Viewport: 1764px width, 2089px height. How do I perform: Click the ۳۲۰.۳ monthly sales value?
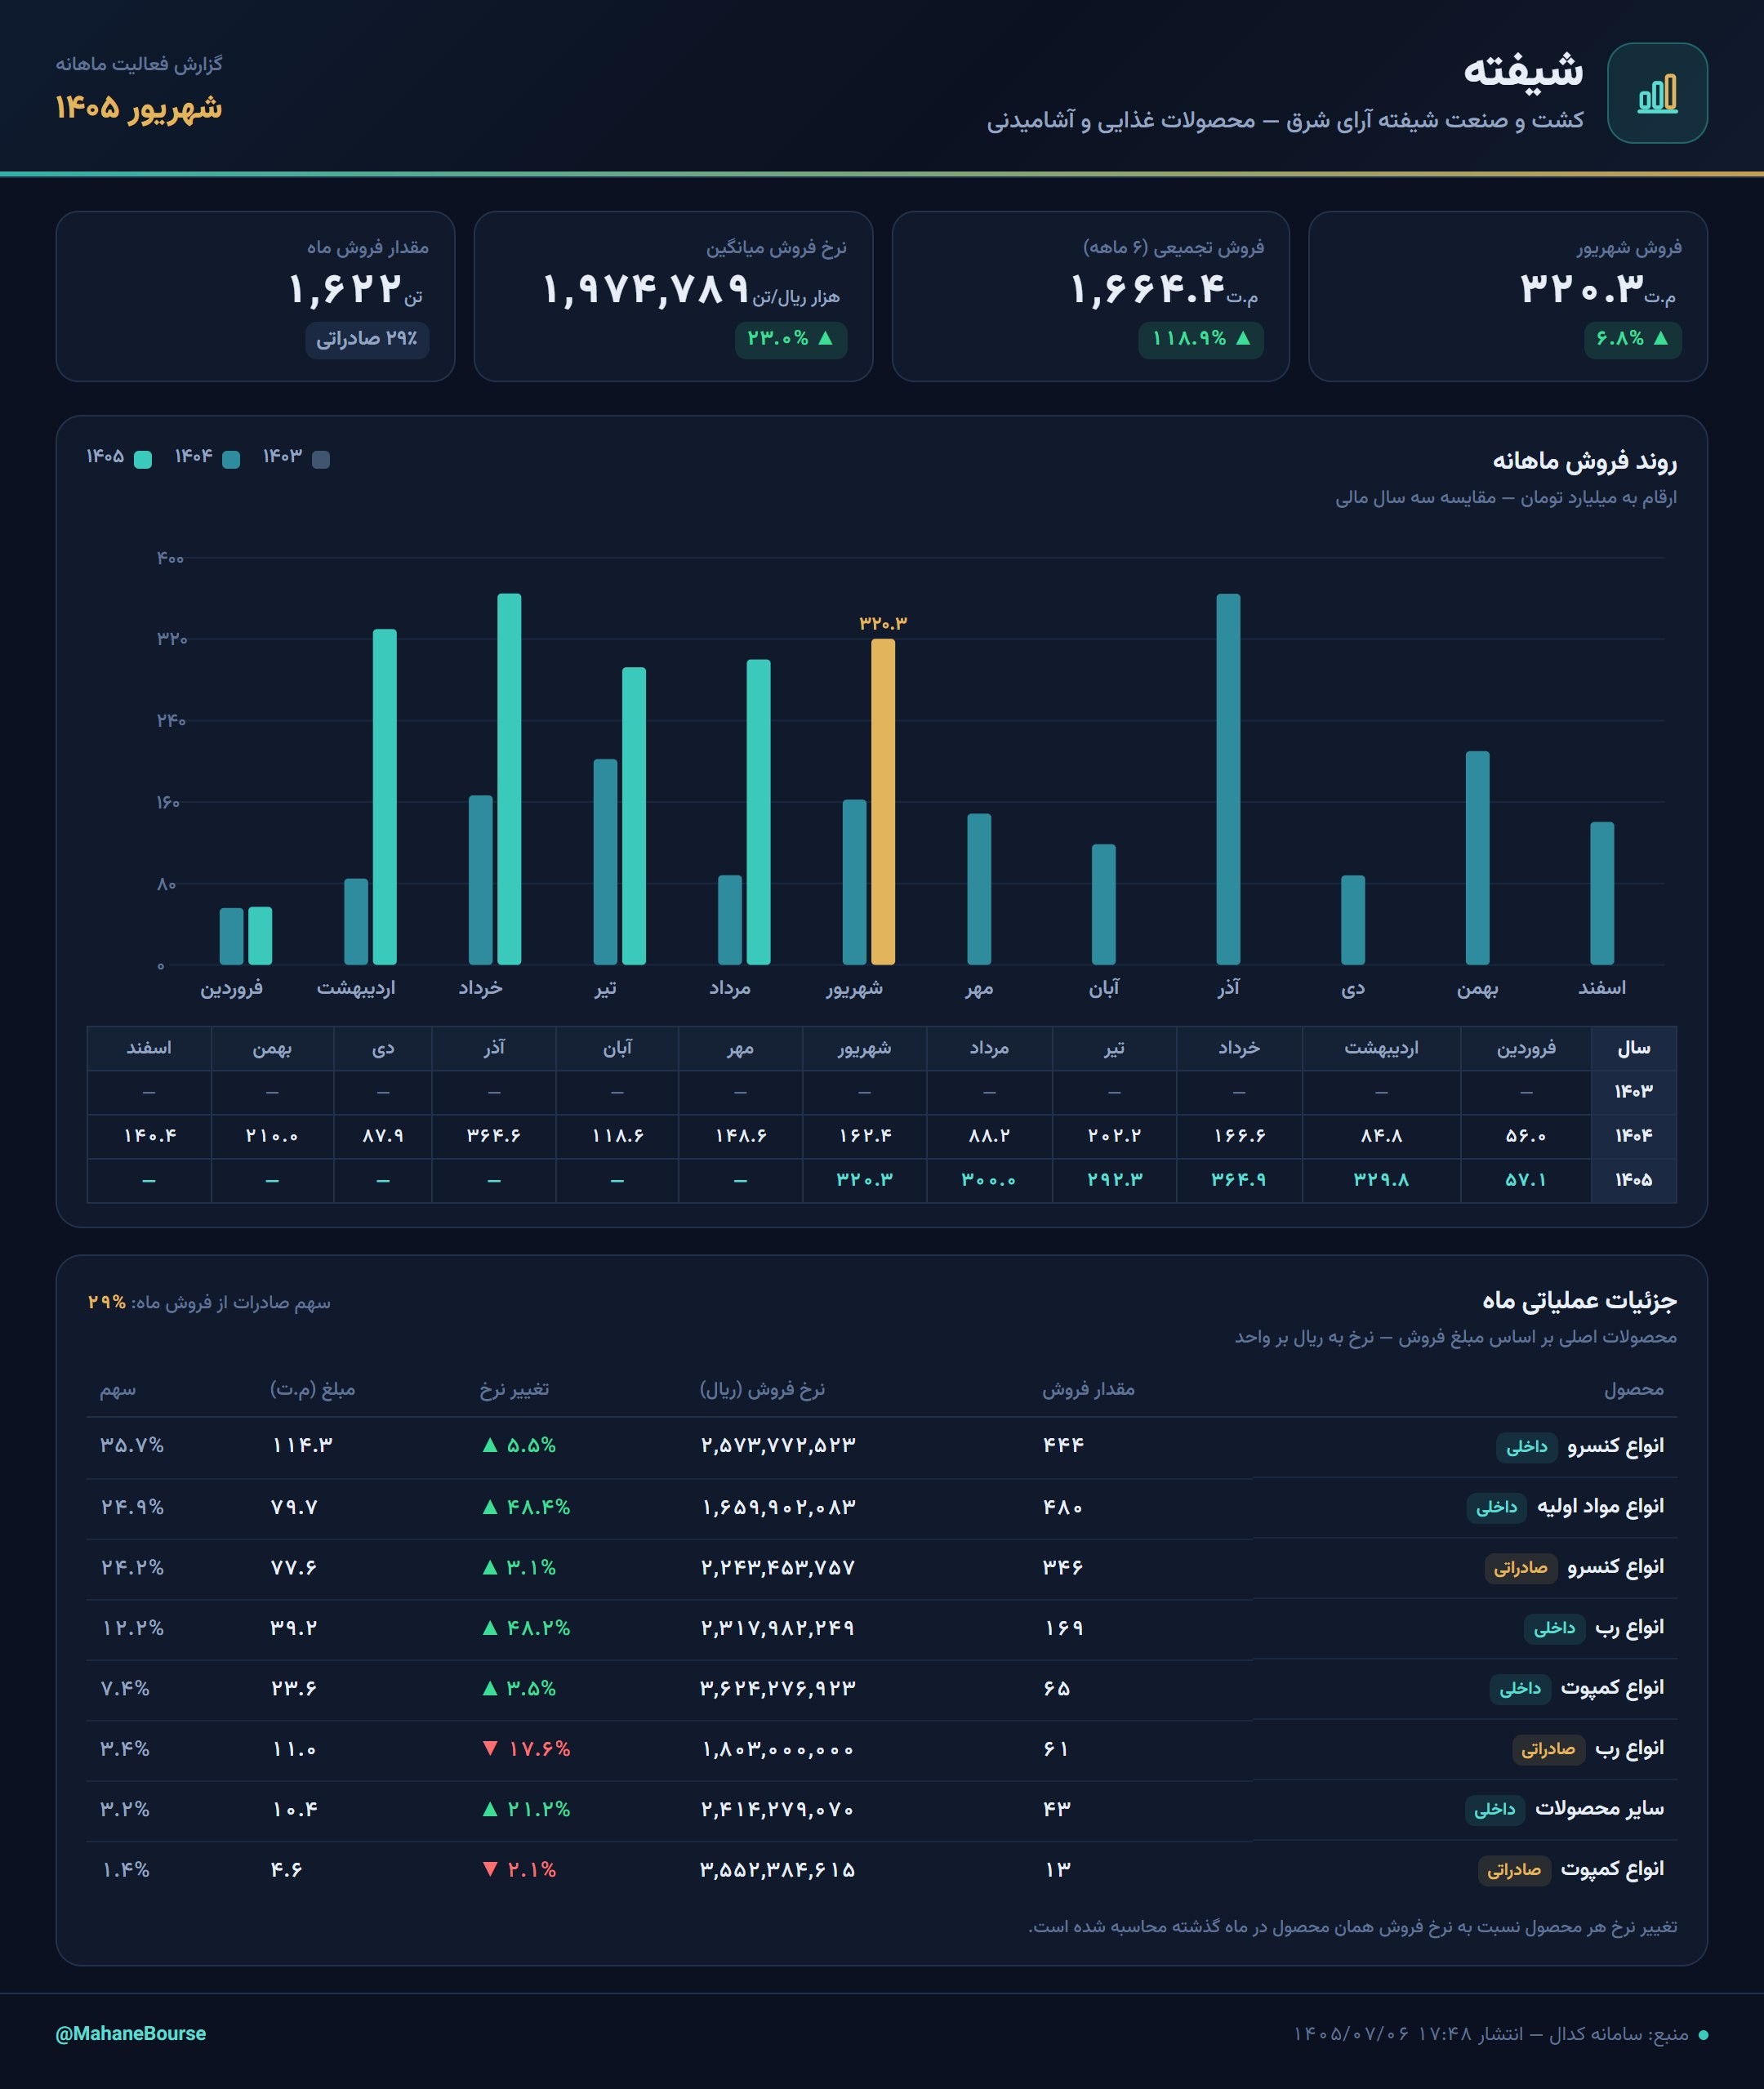[1582, 289]
